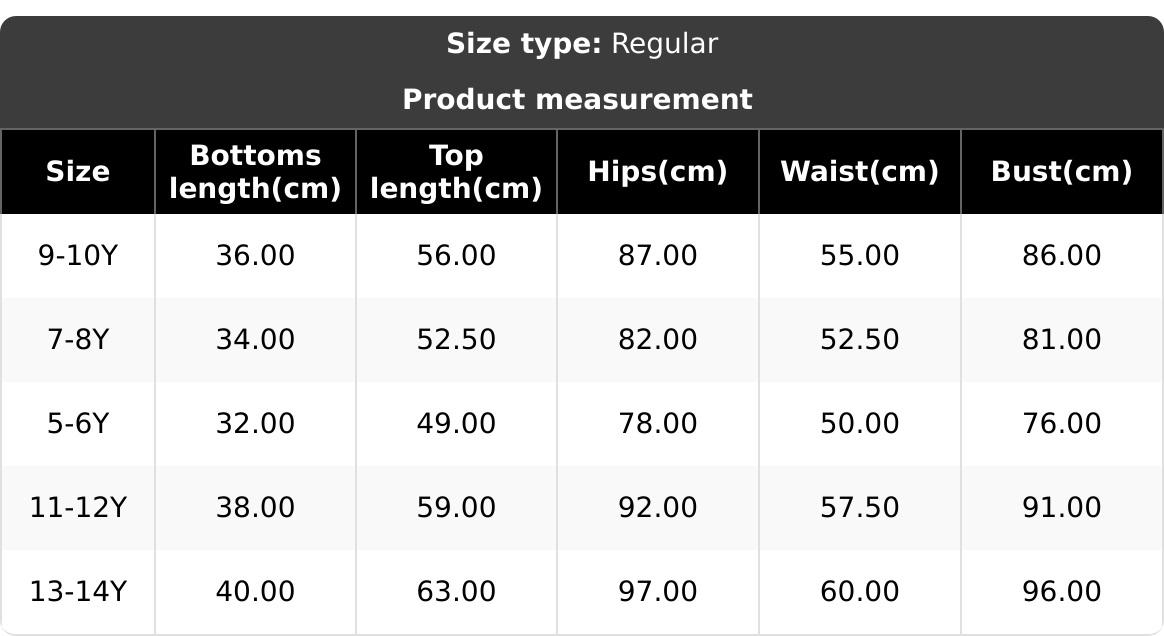
Task: Click the 13-14Y bottoms length value 40.00
Action: 255,592
